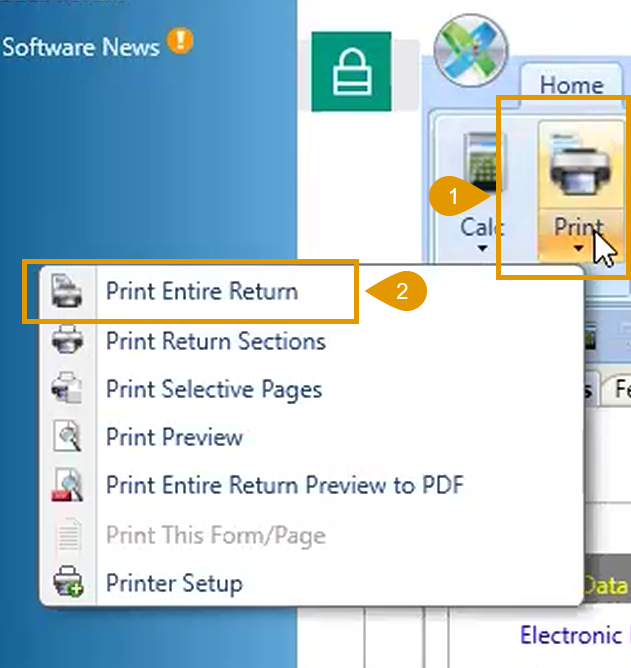Image resolution: width=631 pixels, height=668 pixels.
Task: Click the grayed Print This Form/Page entry
Action: click(x=215, y=535)
